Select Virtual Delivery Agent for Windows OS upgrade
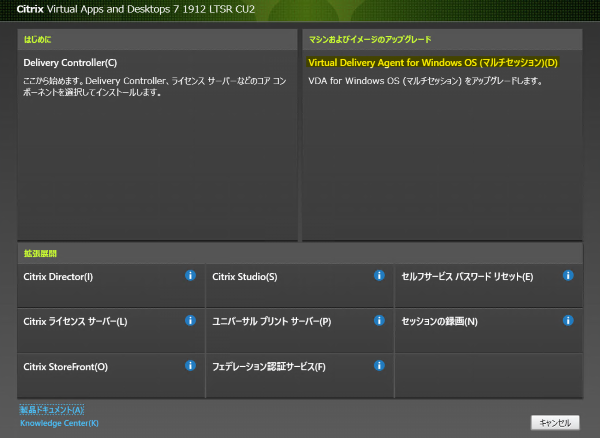The width and height of the screenshot is (600, 438). 433,63
